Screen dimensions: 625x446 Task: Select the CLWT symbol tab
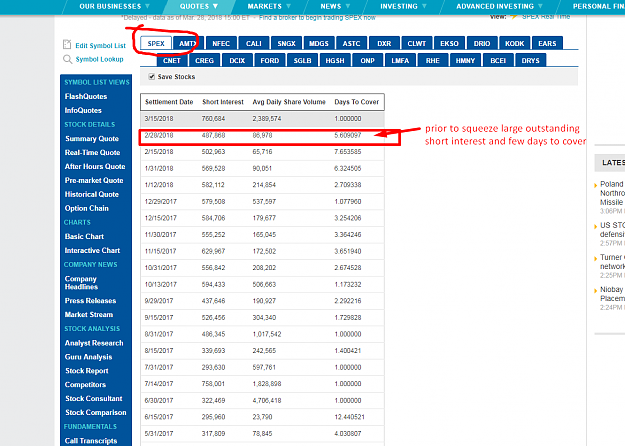417,43
